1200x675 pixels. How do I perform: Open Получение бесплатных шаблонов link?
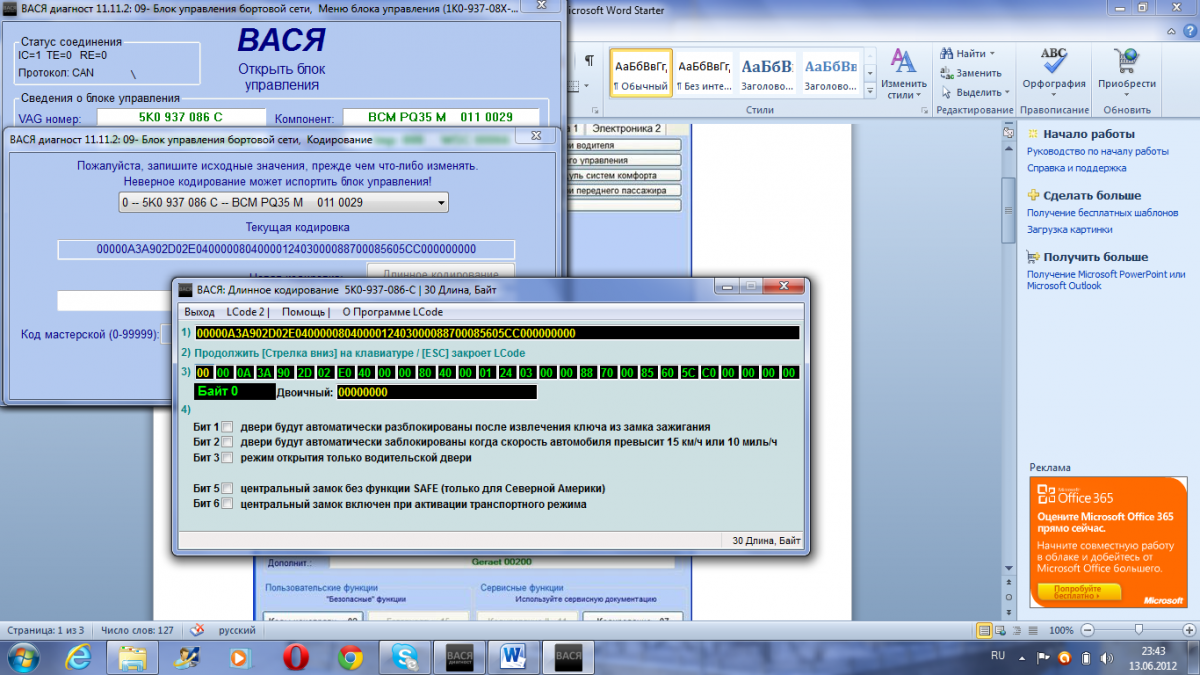coord(1102,213)
